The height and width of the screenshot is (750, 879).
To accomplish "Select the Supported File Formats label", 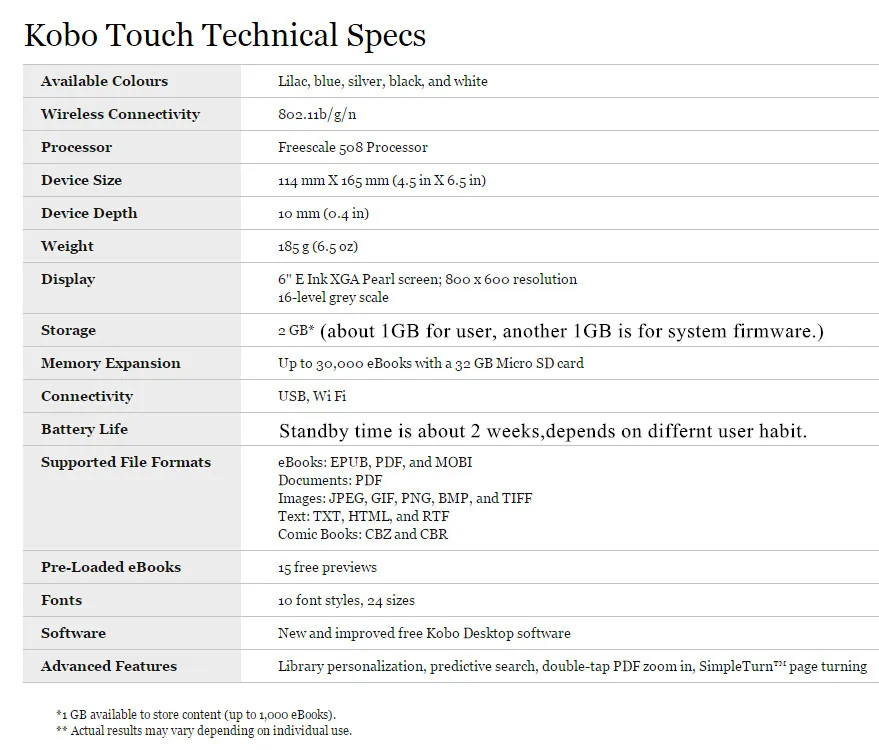I will (126, 462).
